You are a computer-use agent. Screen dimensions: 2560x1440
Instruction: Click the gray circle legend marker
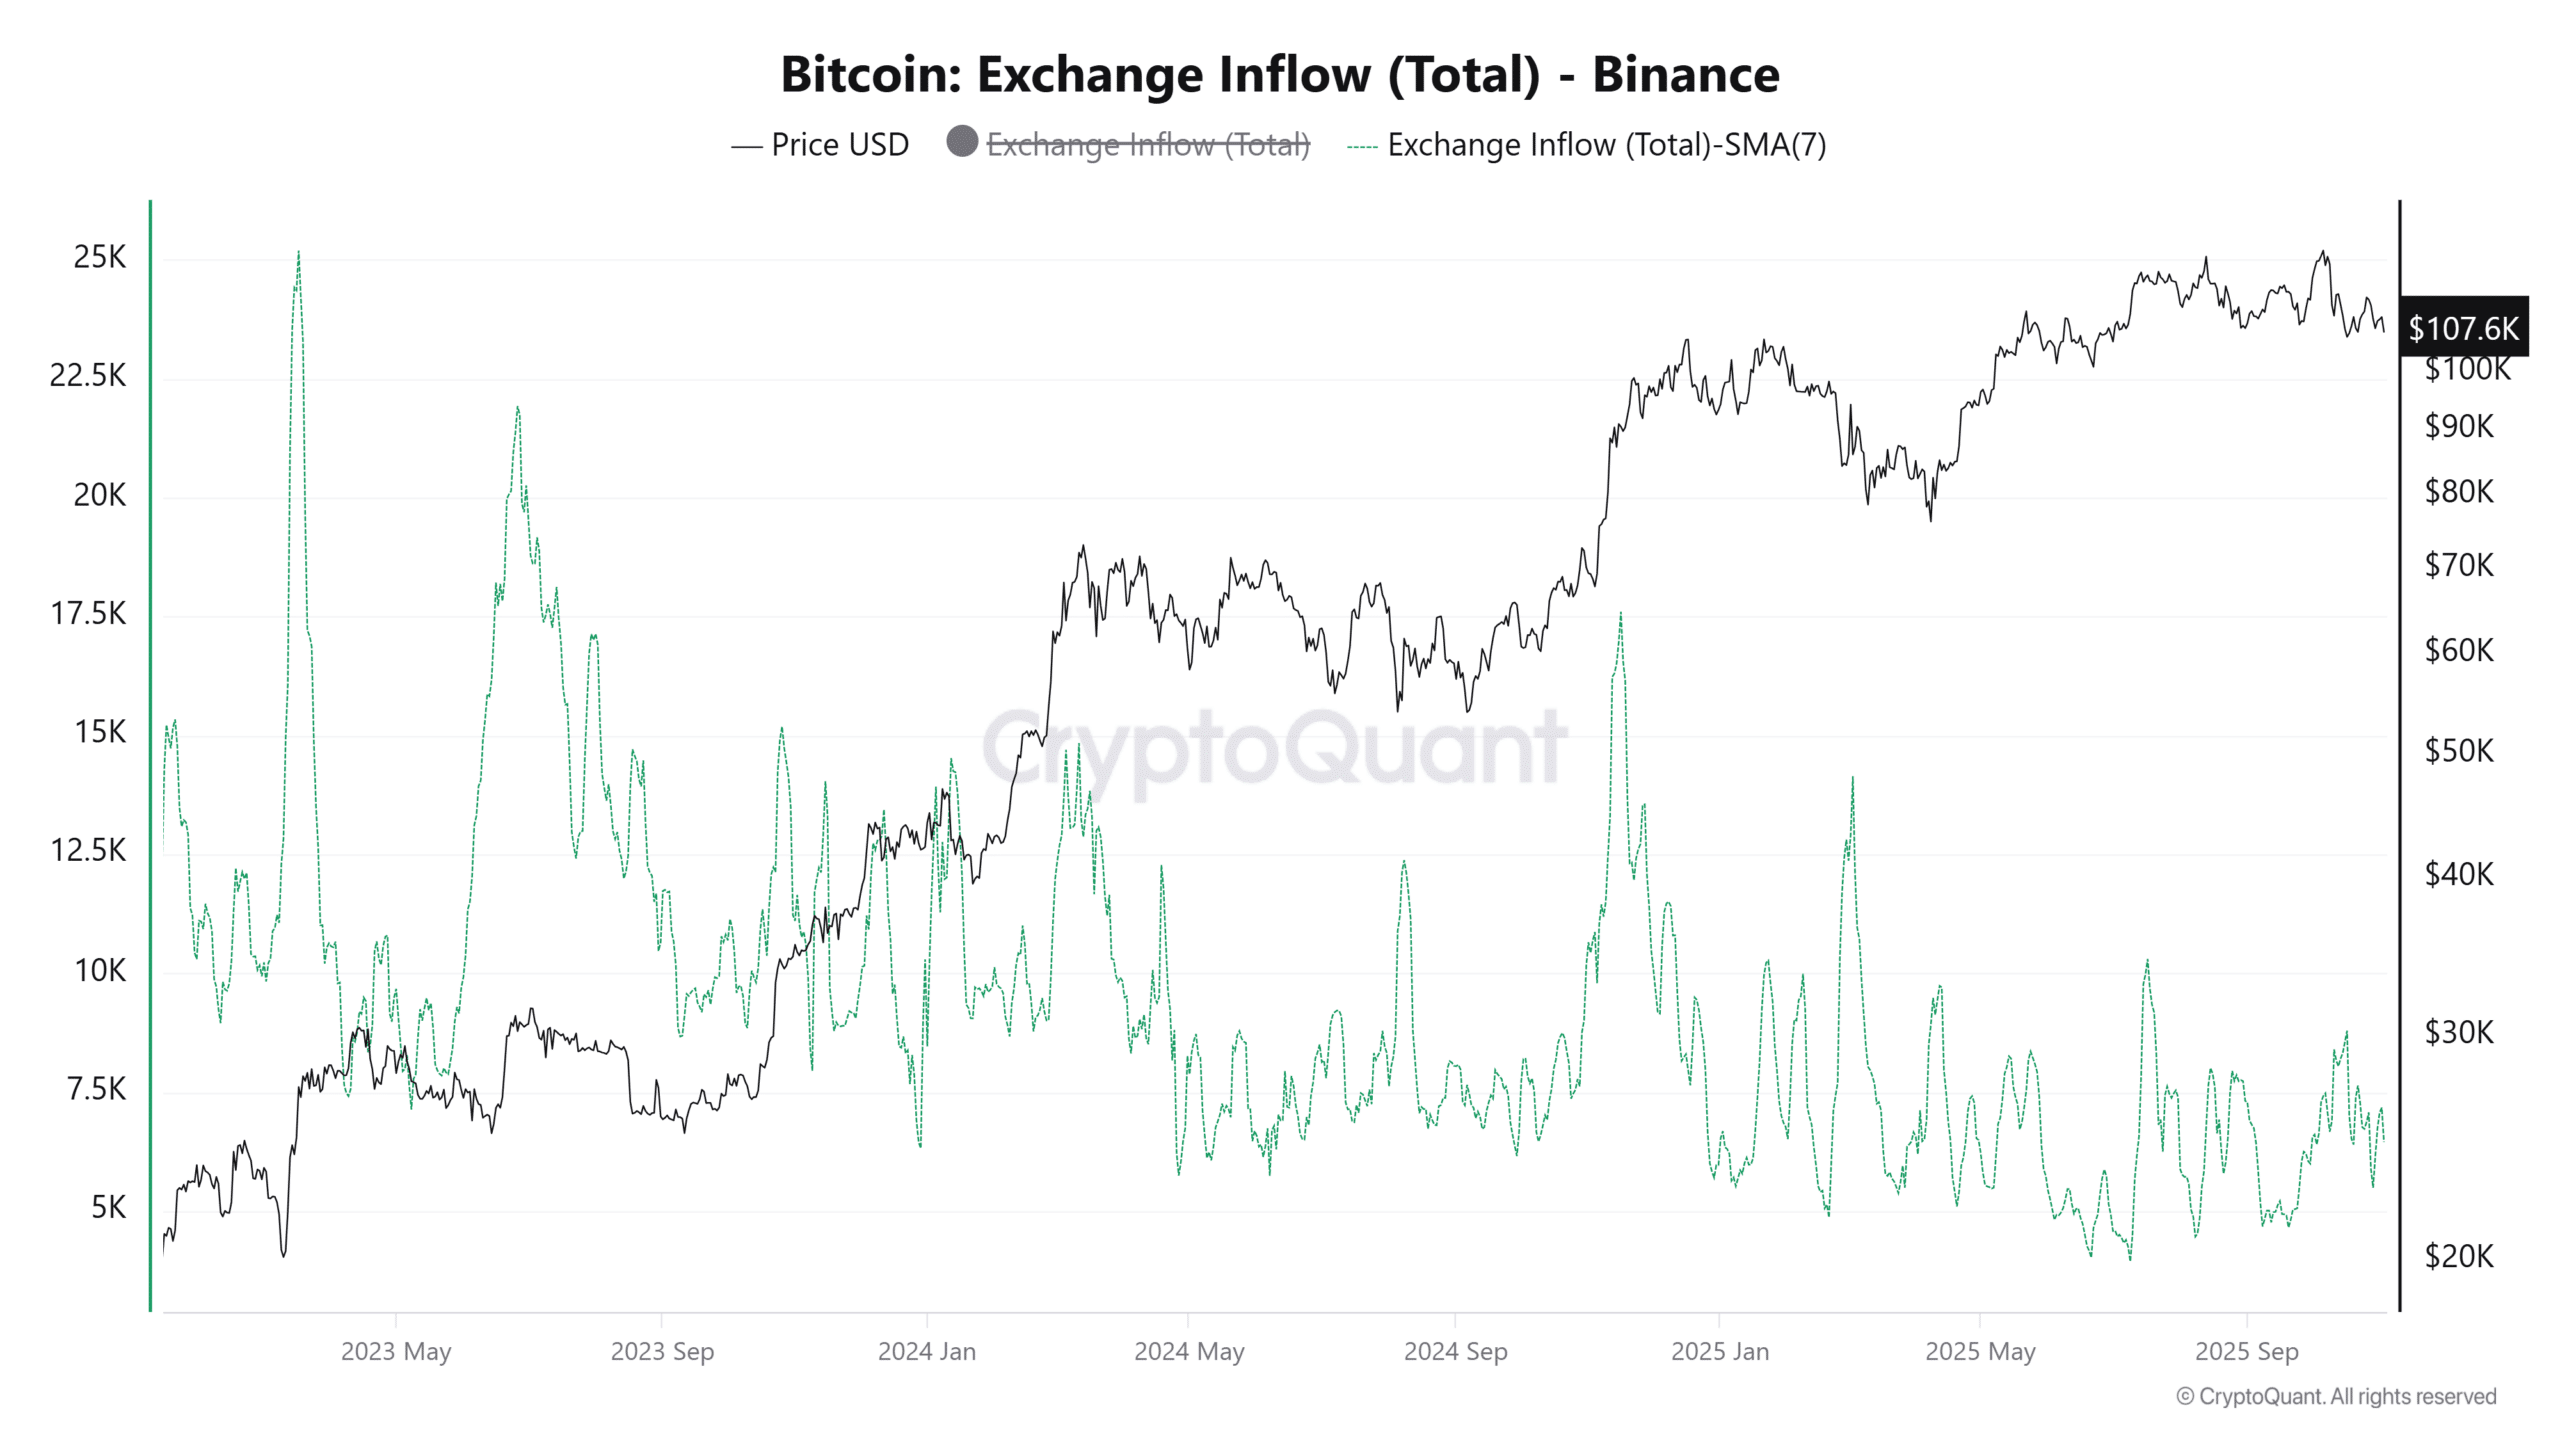pos(962,141)
